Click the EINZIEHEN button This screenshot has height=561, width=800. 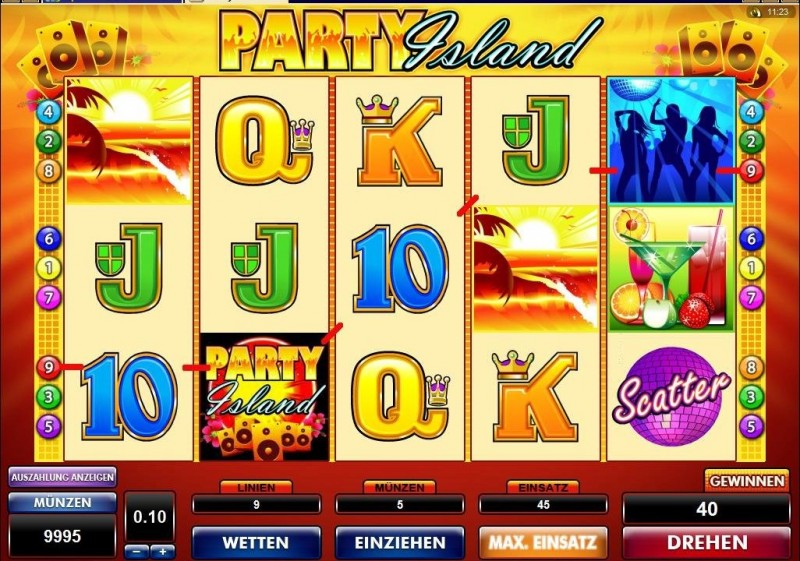point(400,542)
